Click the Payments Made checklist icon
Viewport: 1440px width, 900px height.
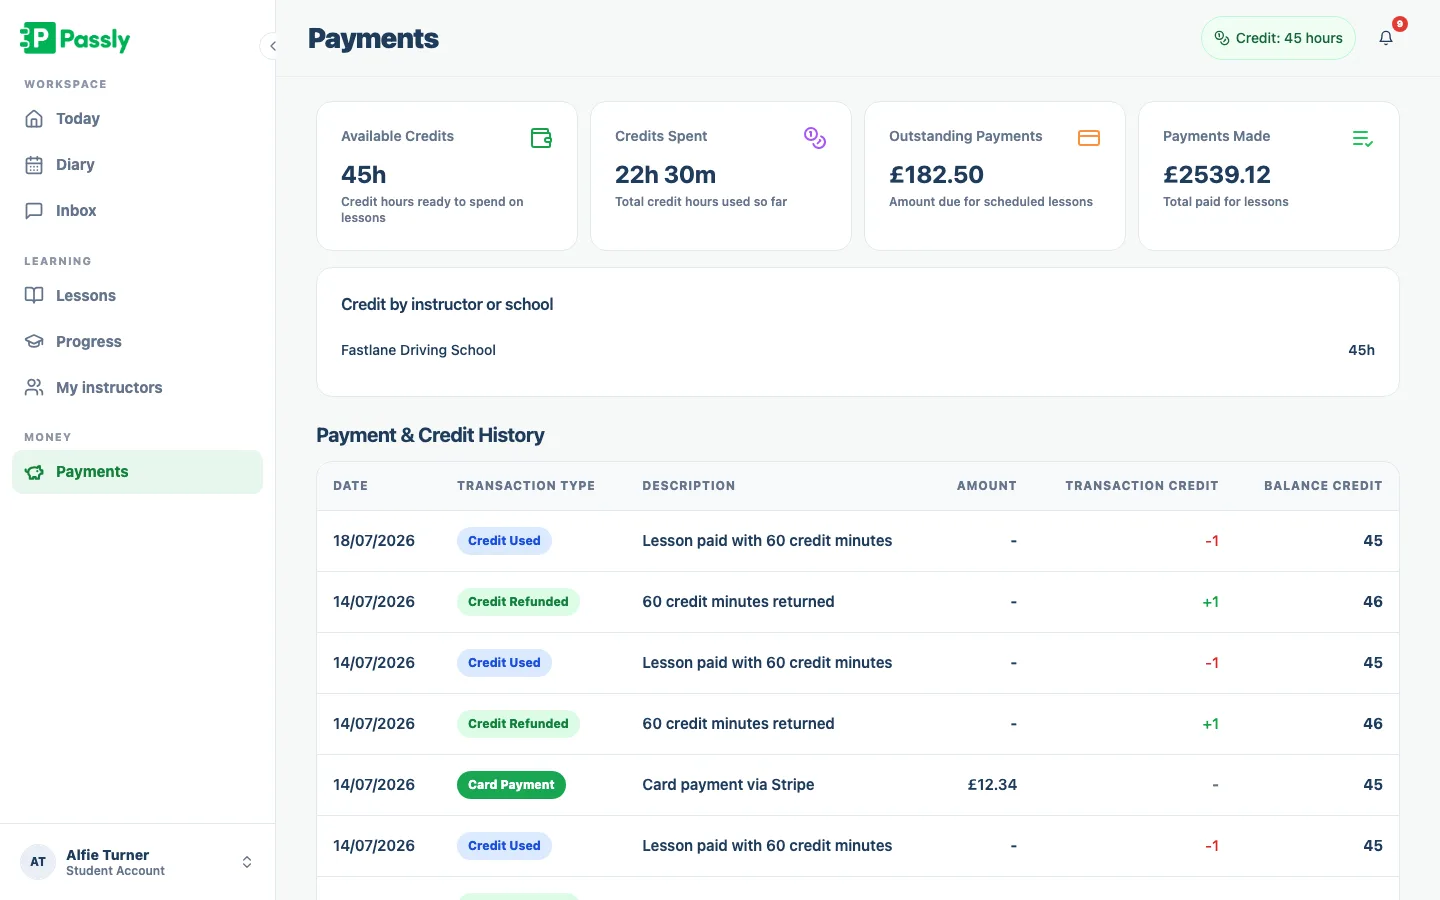pos(1363,138)
